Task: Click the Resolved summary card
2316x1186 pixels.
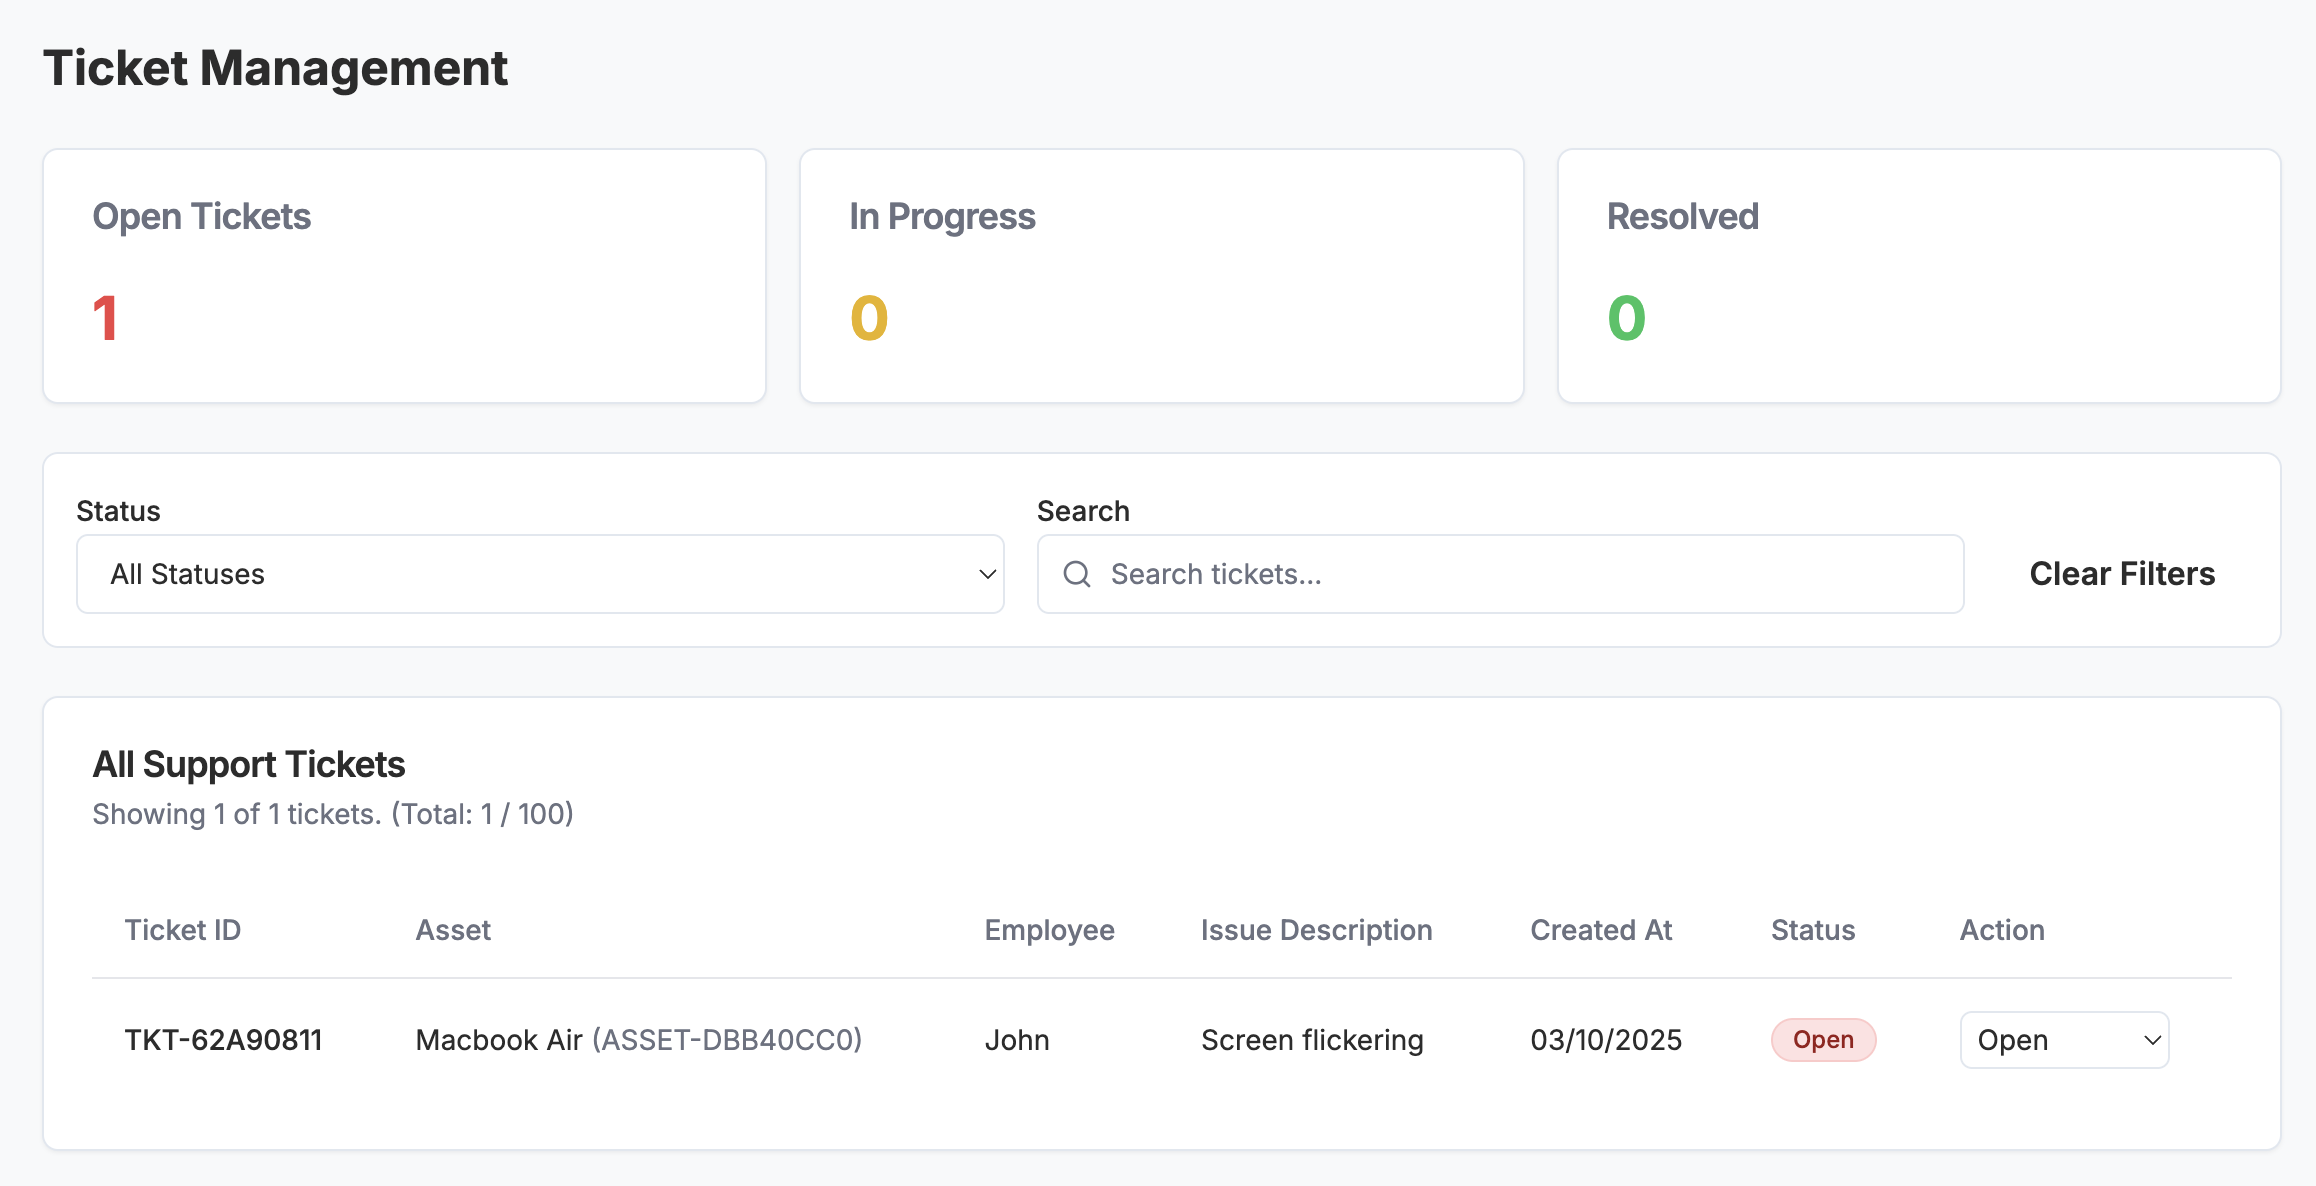Action: point(1919,276)
